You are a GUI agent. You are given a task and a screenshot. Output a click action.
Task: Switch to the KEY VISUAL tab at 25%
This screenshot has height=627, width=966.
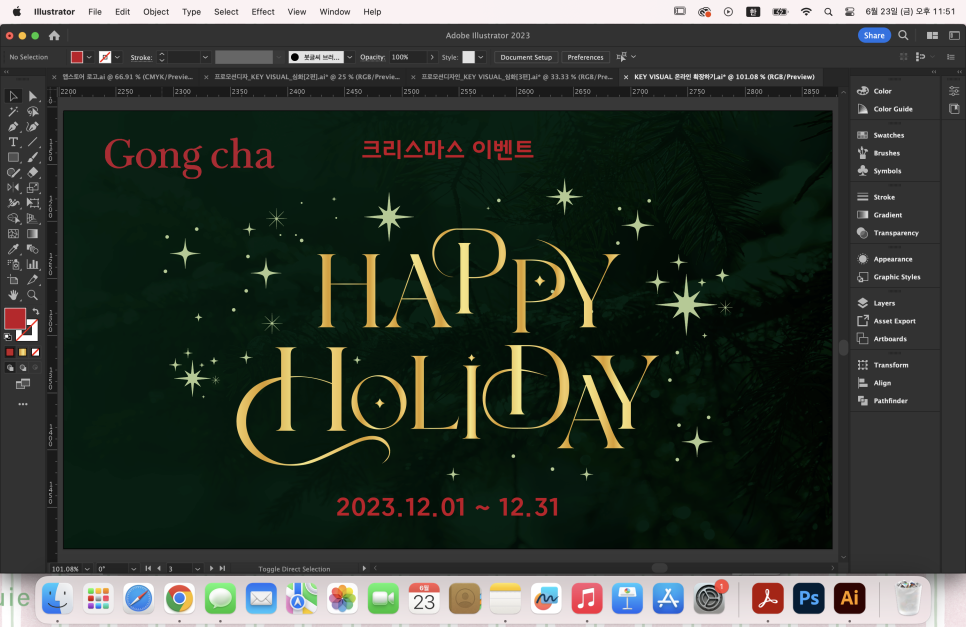[x=307, y=77]
